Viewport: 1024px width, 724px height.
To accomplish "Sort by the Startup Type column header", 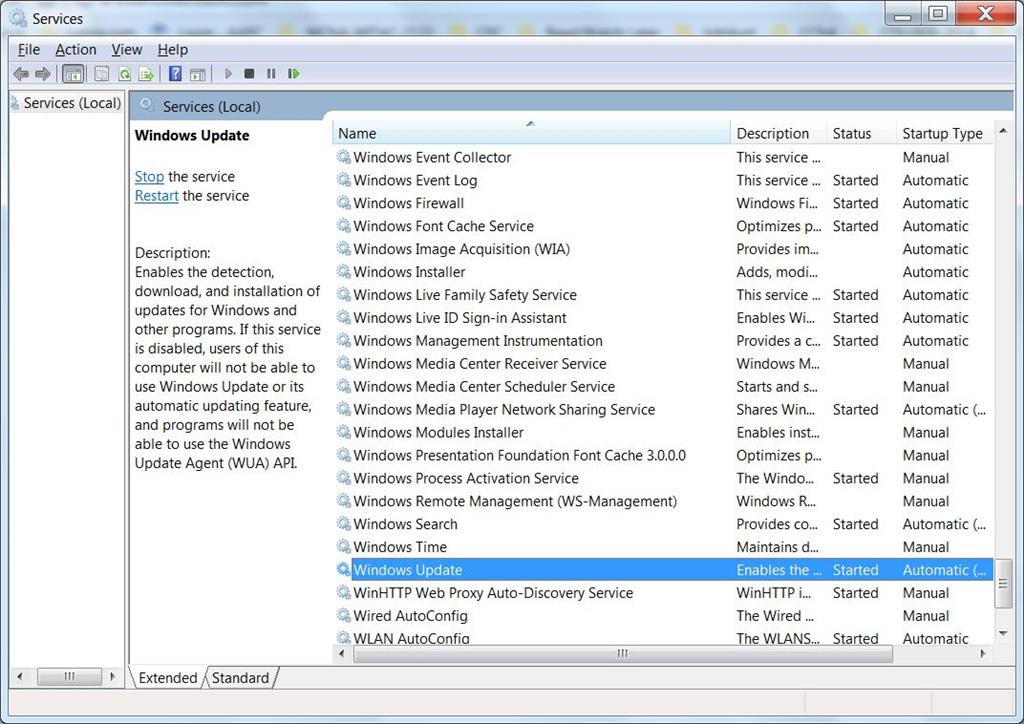I will [944, 133].
